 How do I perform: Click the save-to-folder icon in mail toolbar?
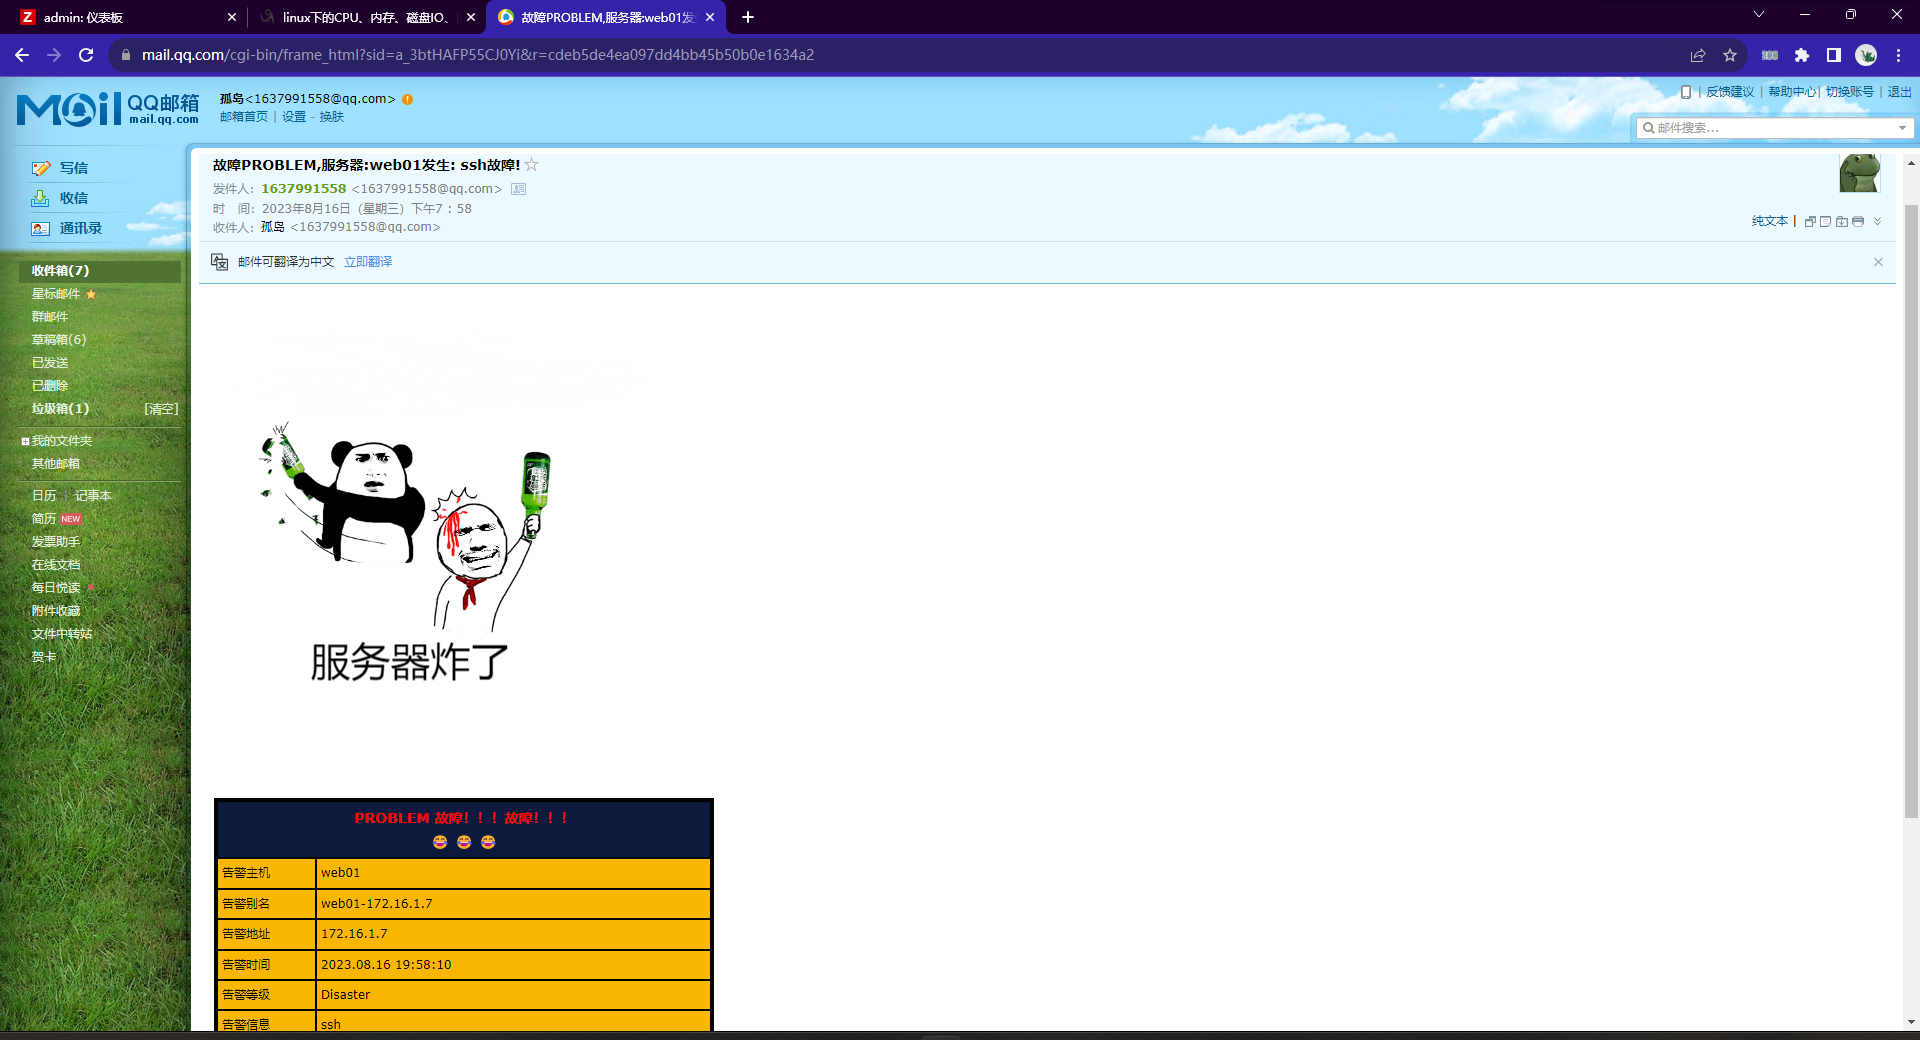click(1842, 222)
